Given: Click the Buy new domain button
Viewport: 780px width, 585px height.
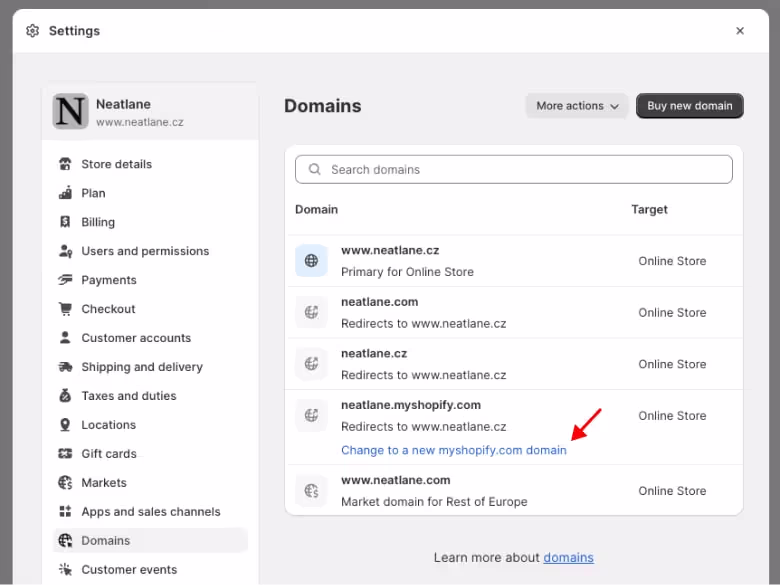Looking at the screenshot, I should click(689, 106).
